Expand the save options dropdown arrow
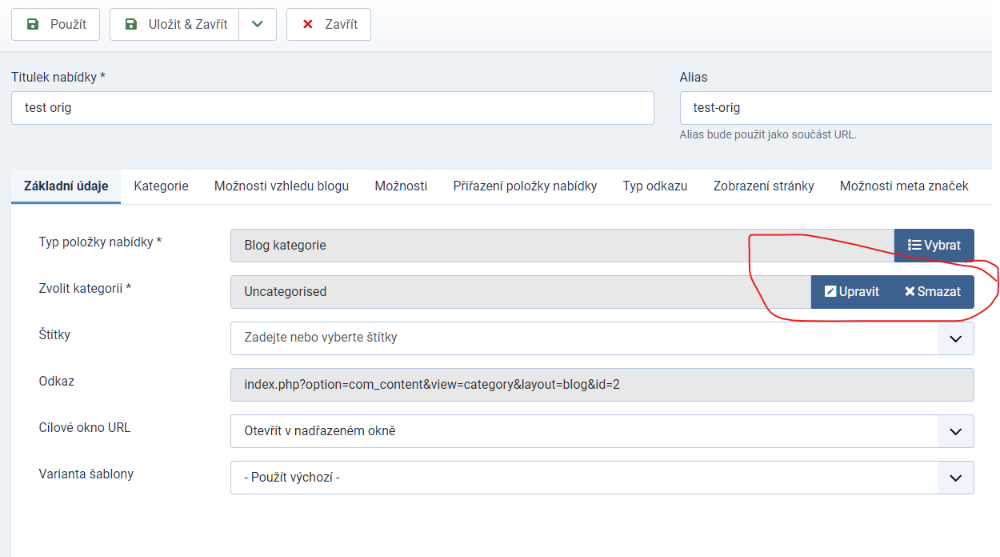The image size is (1000, 557). pos(257,24)
